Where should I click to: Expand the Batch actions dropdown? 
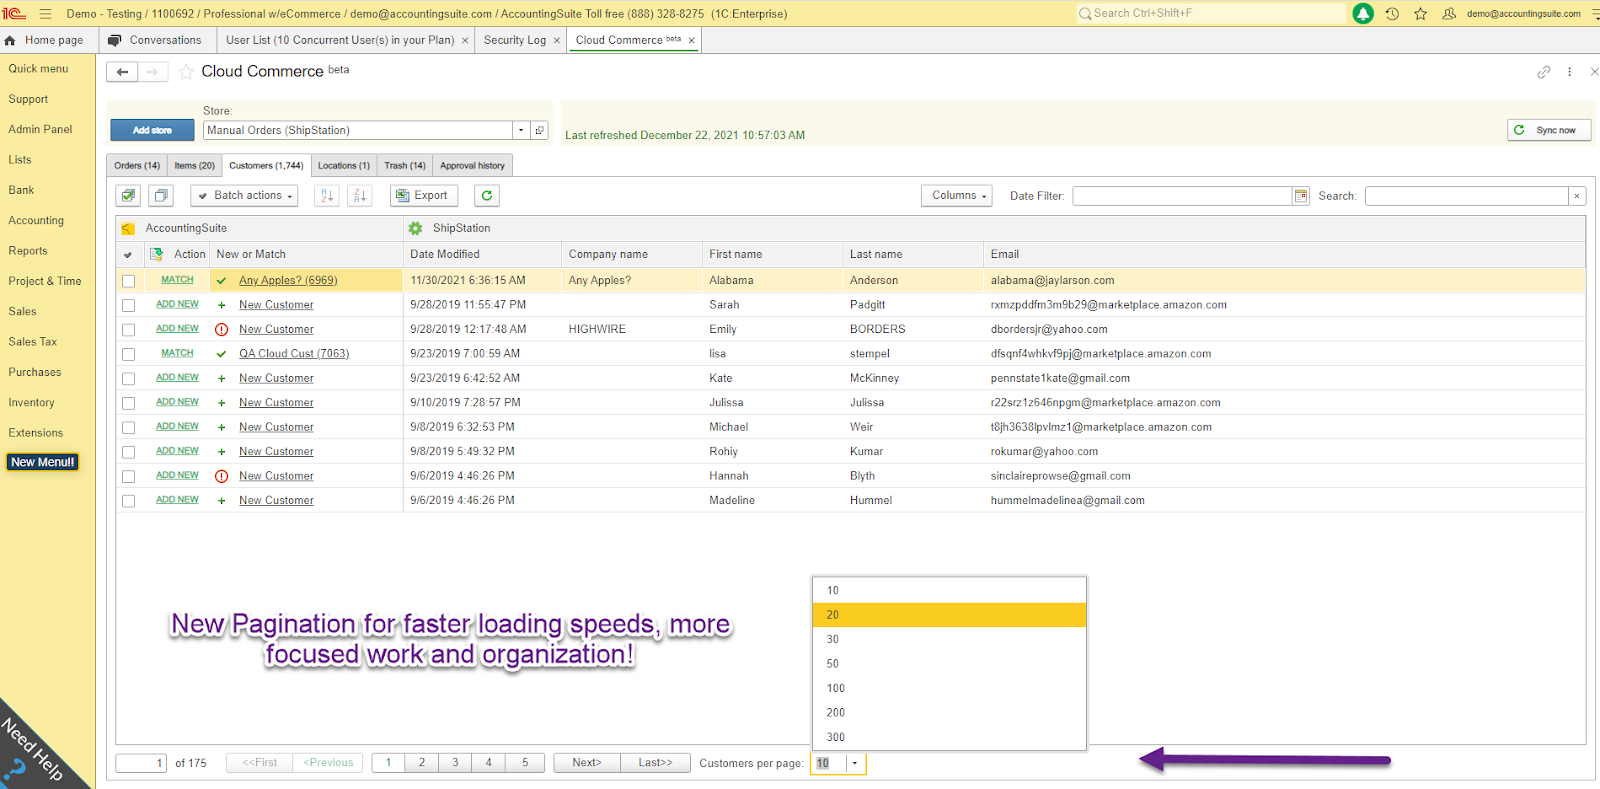245,196
